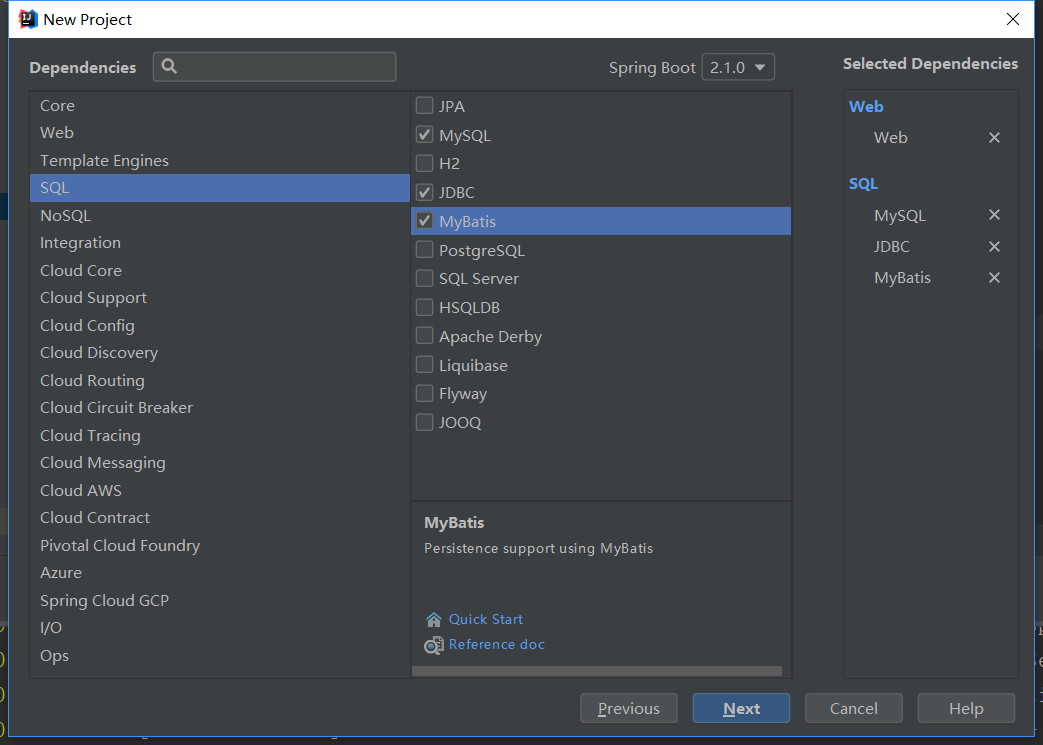Remove MyBatis from Selected Dependencies
Viewport: 1043px width, 745px height.
point(994,277)
